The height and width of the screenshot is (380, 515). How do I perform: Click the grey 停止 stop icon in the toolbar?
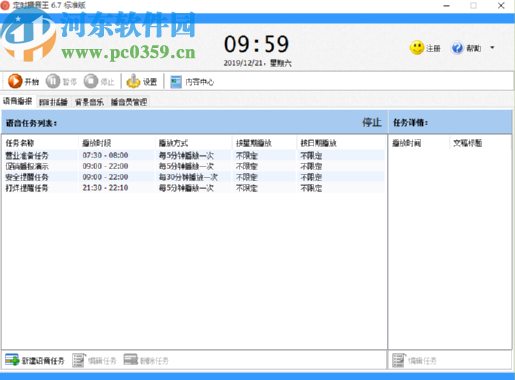(x=91, y=81)
